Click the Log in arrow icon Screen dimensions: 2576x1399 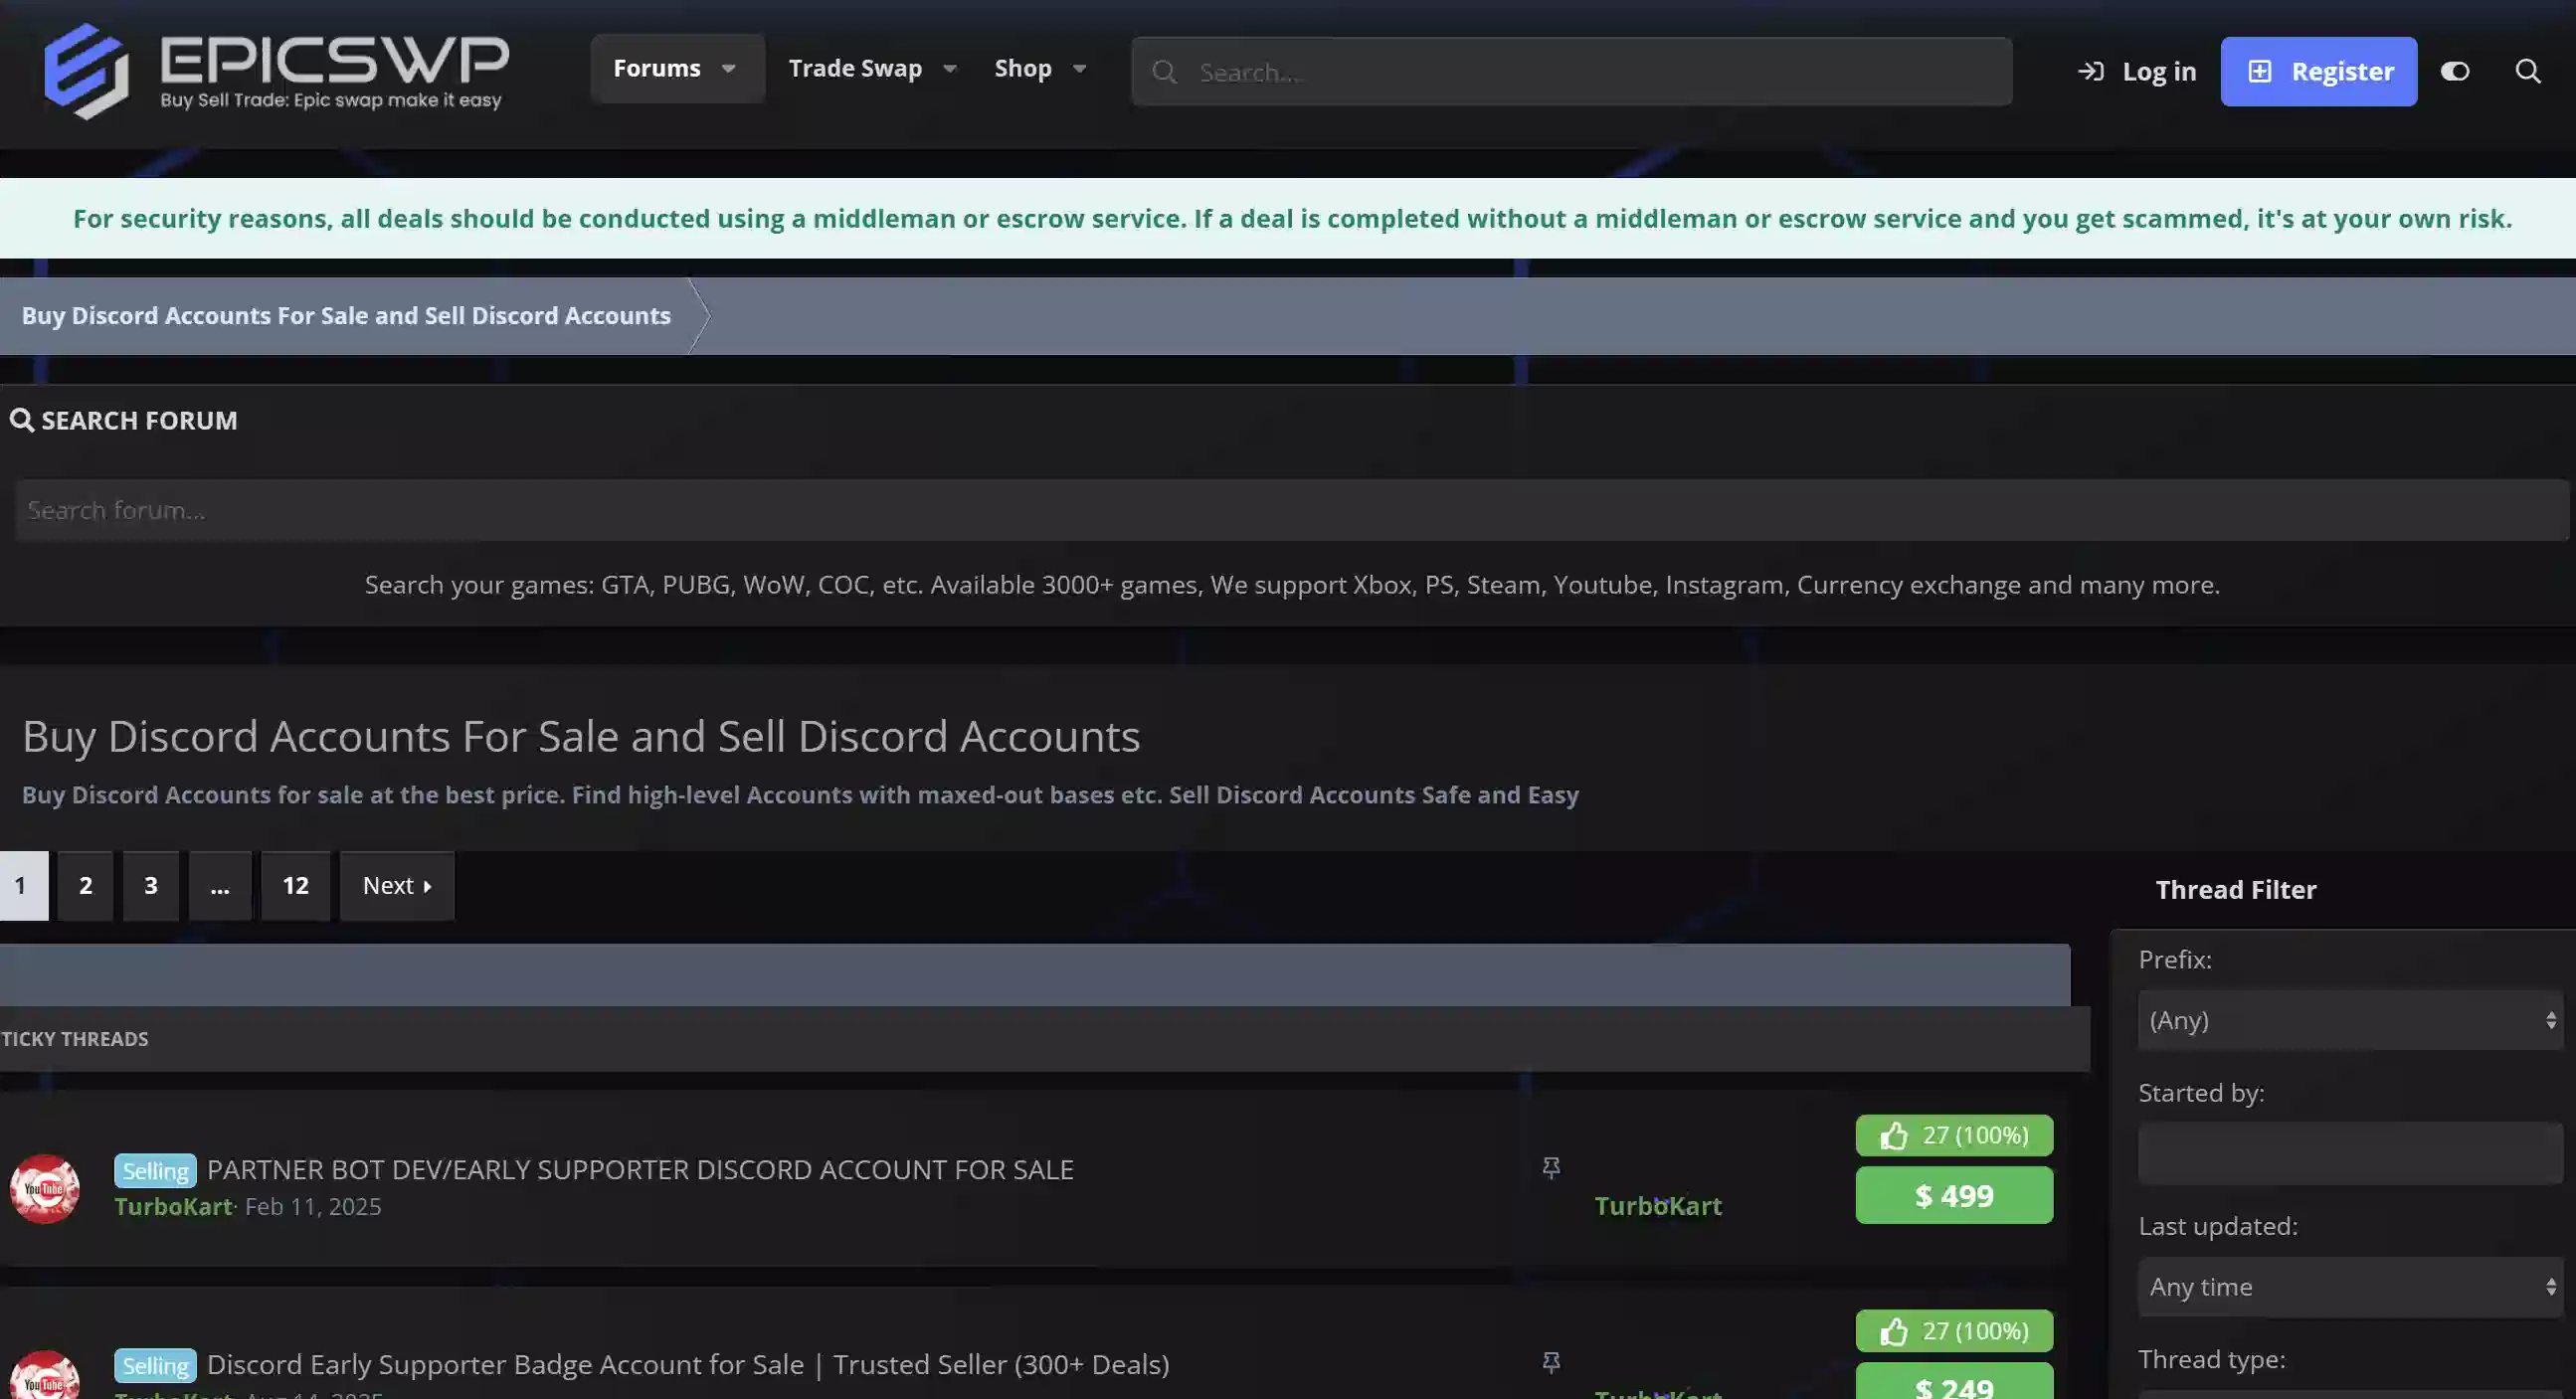click(x=2092, y=71)
